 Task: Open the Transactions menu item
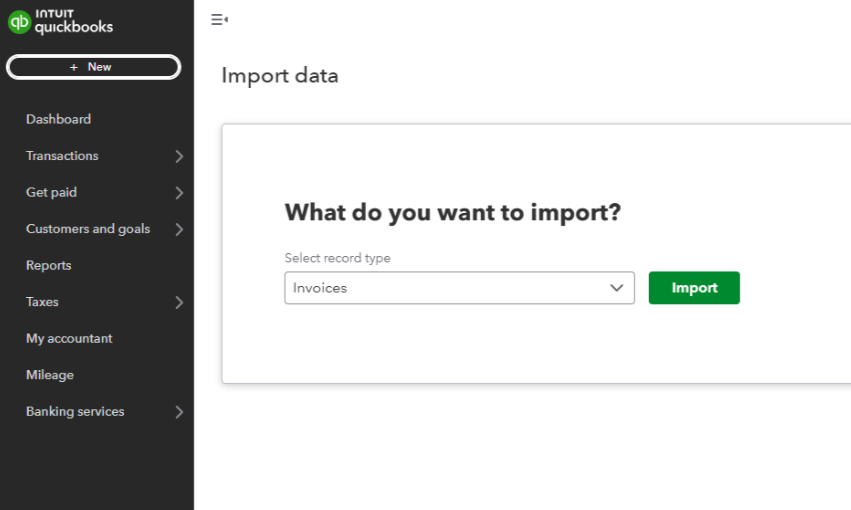62,156
